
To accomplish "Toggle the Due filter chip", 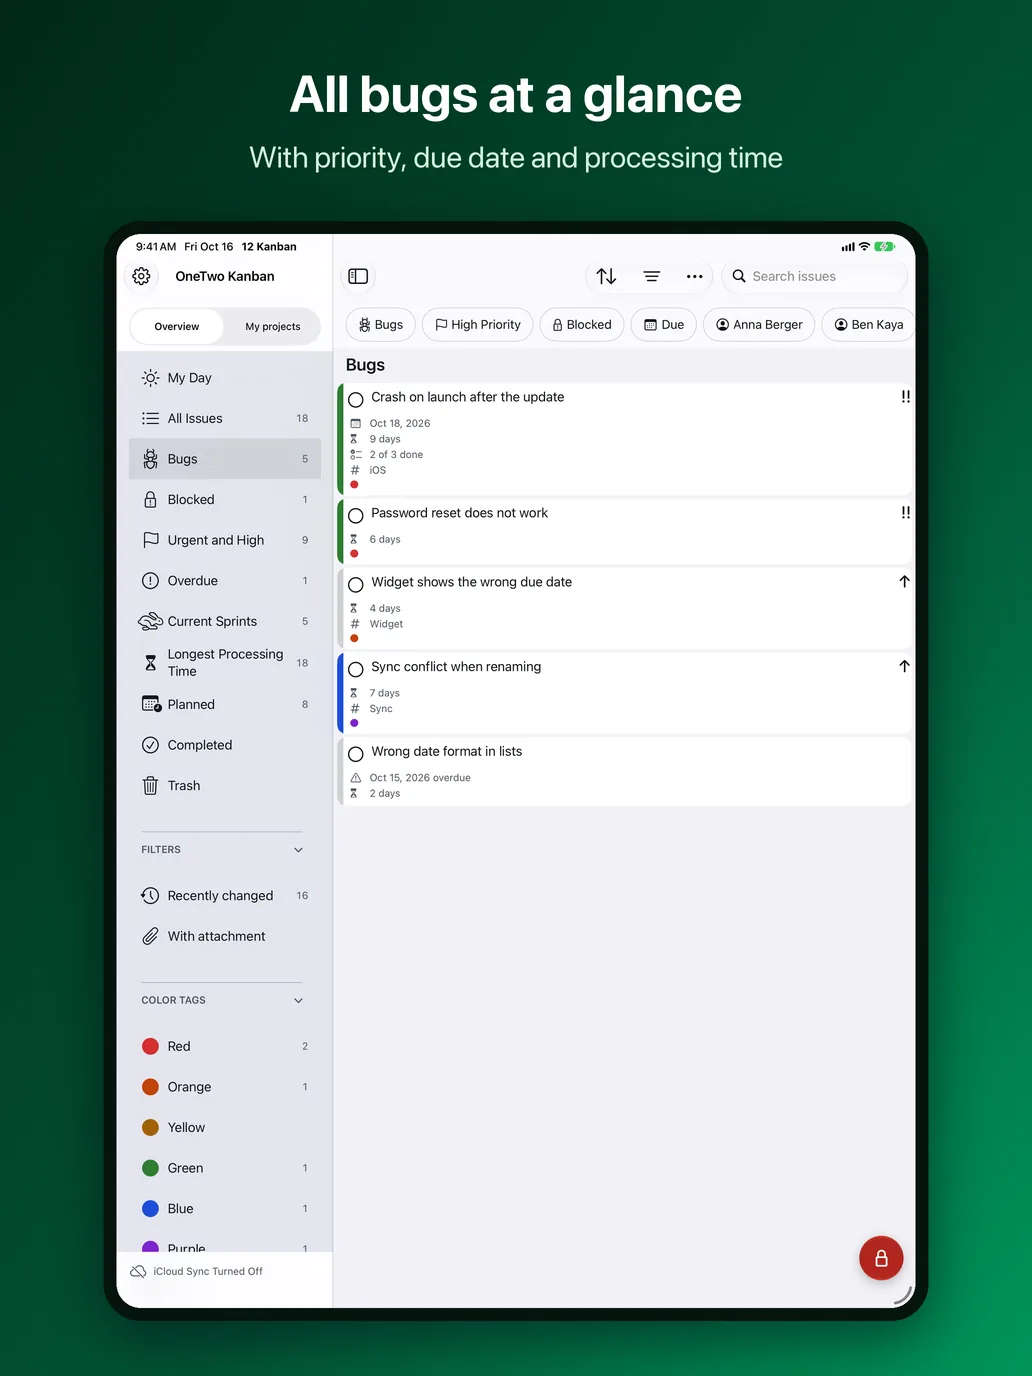I will point(664,325).
